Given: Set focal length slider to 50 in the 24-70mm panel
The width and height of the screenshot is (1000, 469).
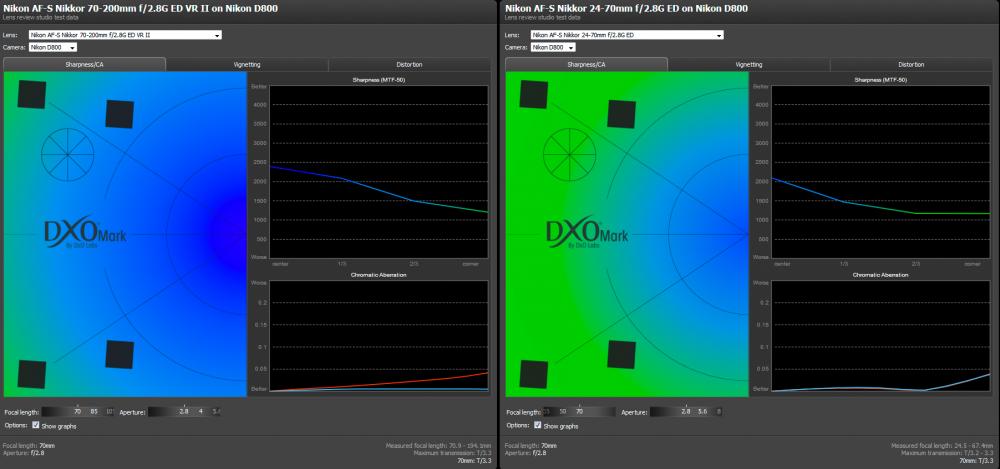Looking at the screenshot, I should (x=563, y=412).
